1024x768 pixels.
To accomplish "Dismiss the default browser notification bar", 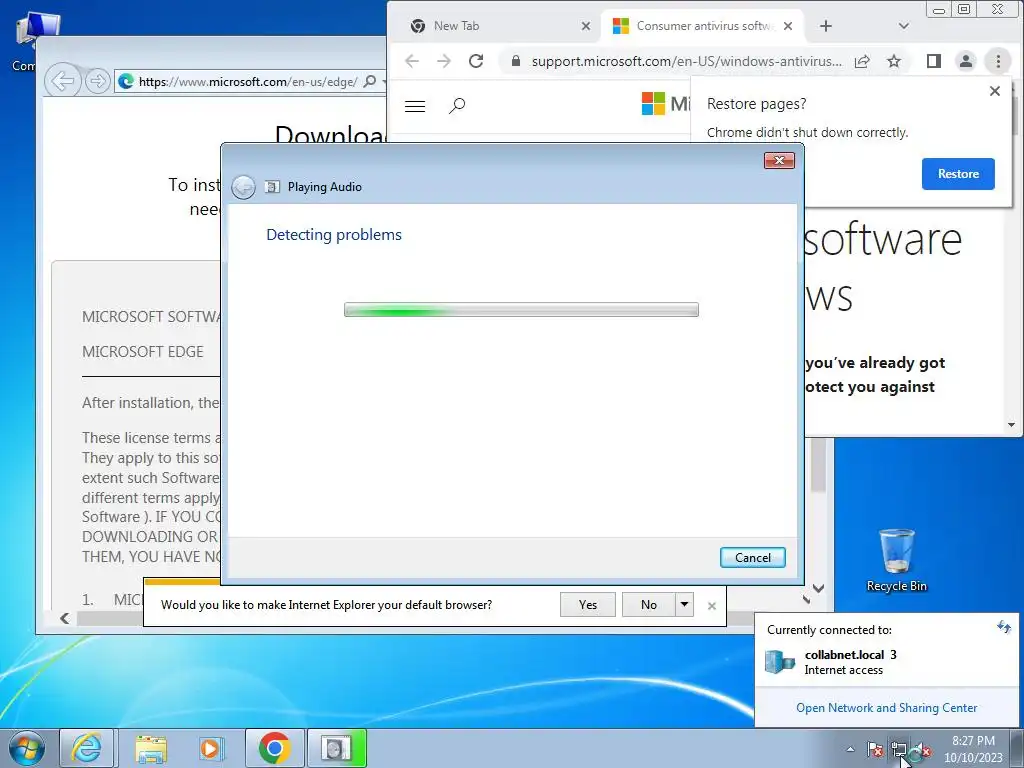I will point(712,606).
